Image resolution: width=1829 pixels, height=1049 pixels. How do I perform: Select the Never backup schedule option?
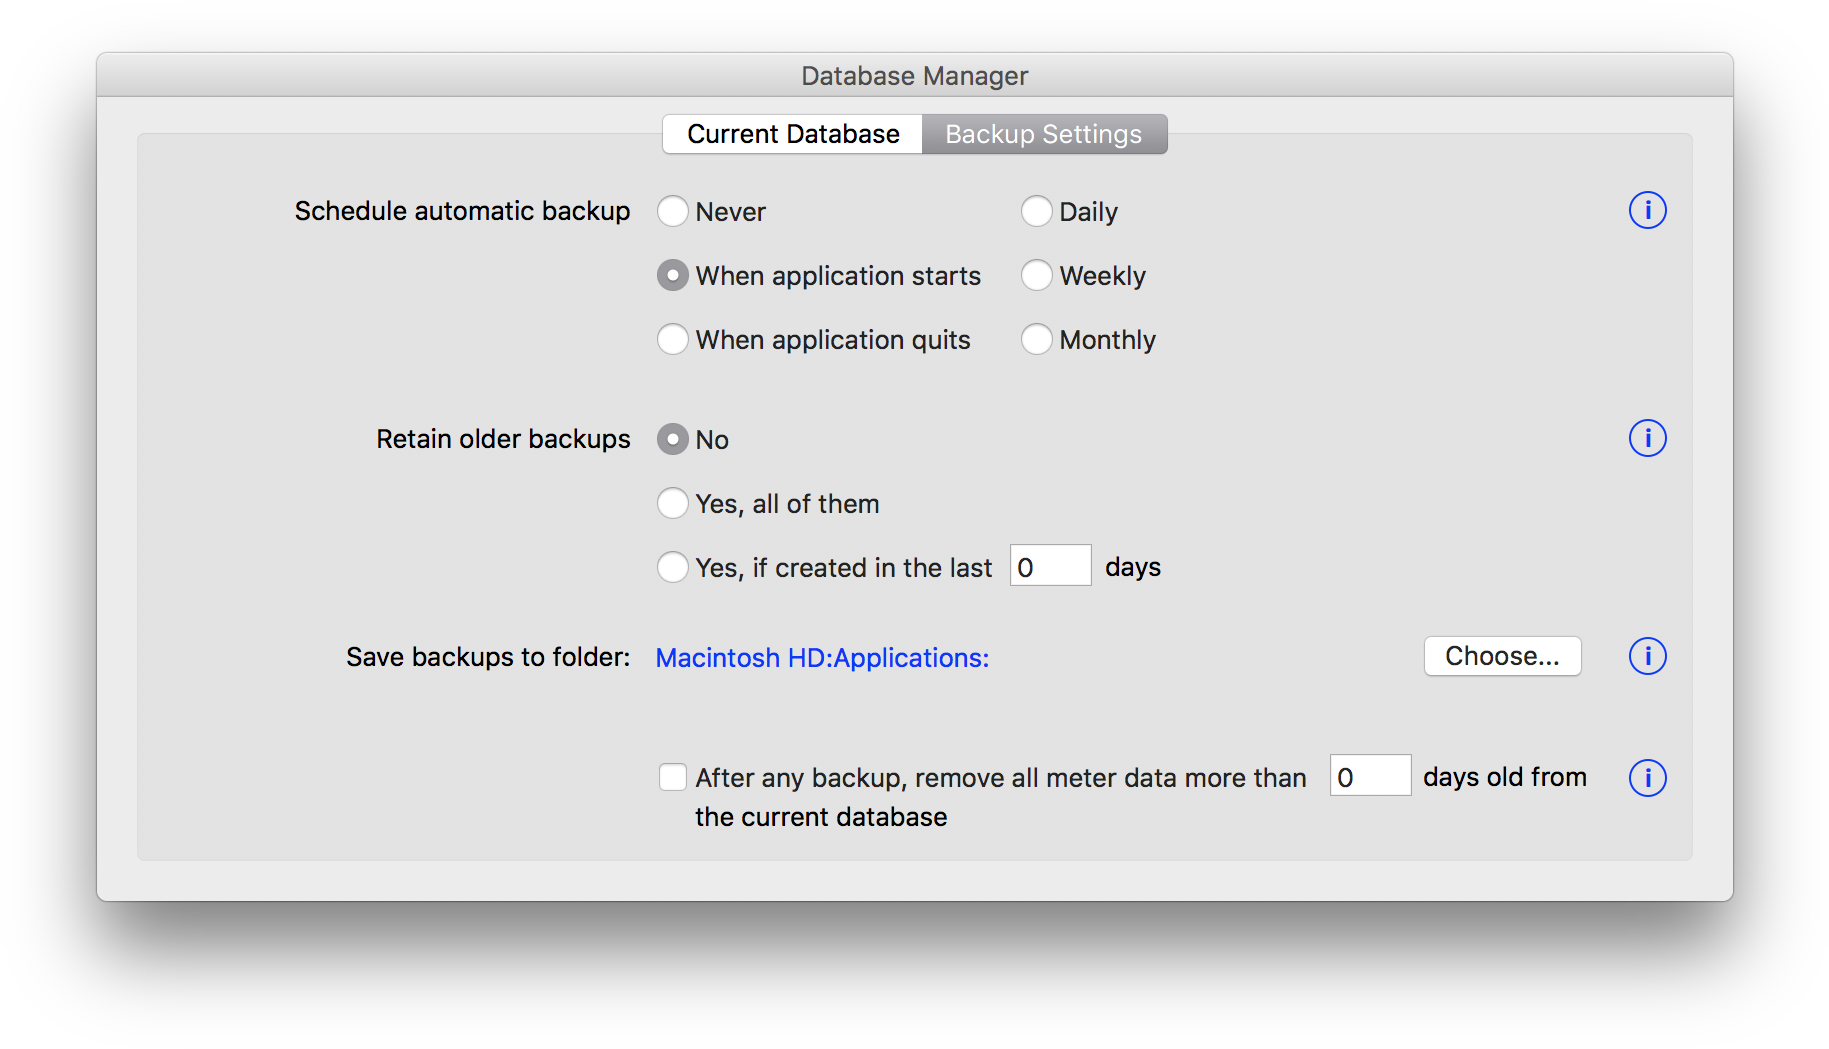click(673, 212)
